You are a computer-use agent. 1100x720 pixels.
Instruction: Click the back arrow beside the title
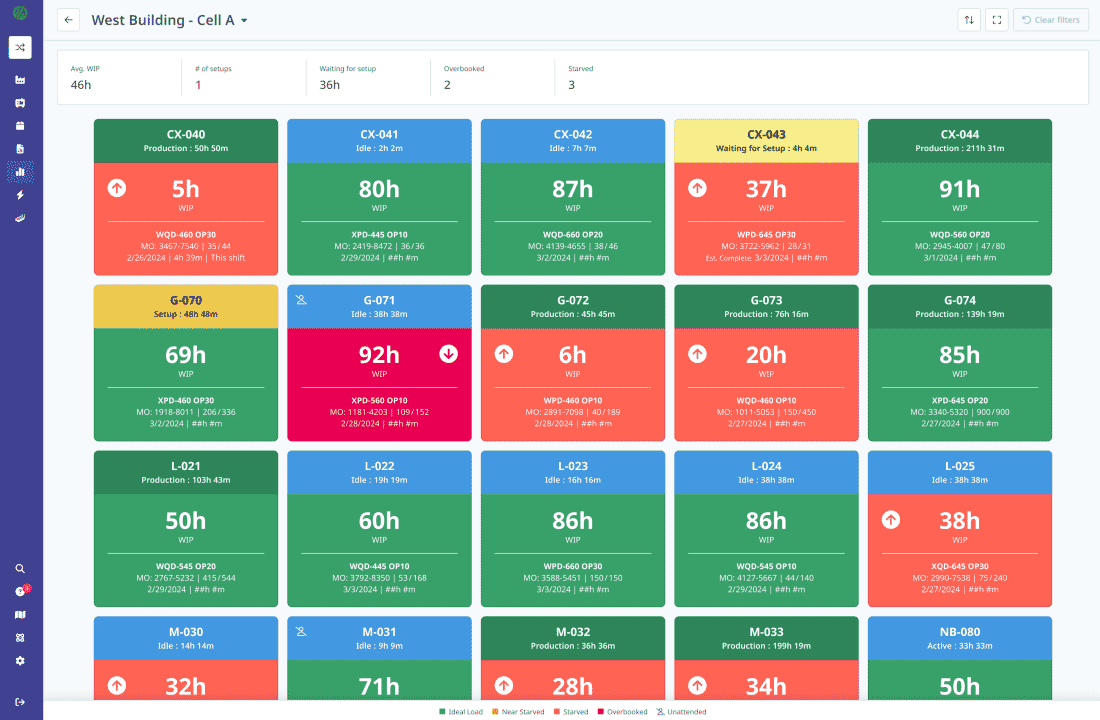point(66,19)
